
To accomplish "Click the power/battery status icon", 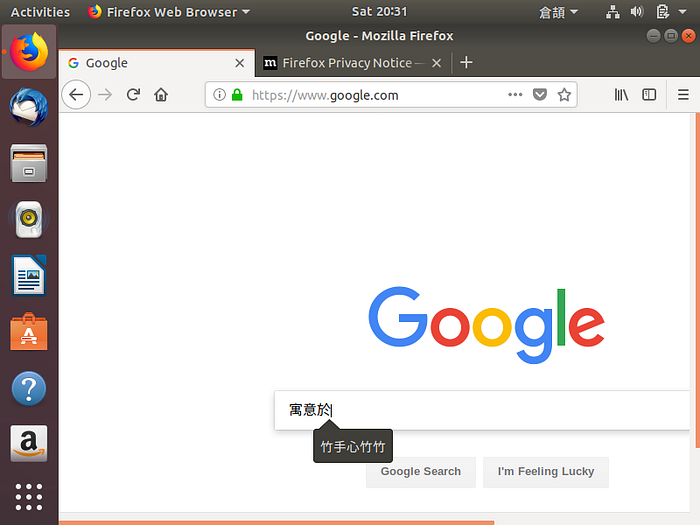I will [x=662, y=12].
